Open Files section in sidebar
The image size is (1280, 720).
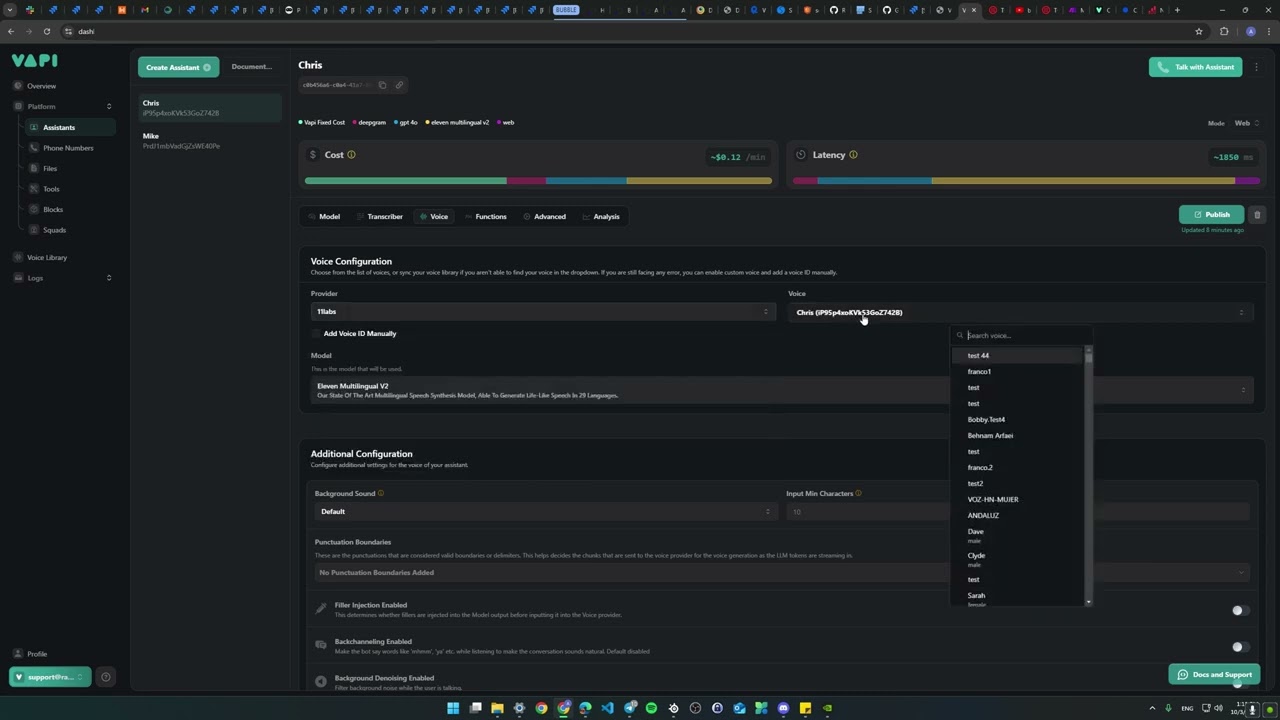[x=50, y=168]
